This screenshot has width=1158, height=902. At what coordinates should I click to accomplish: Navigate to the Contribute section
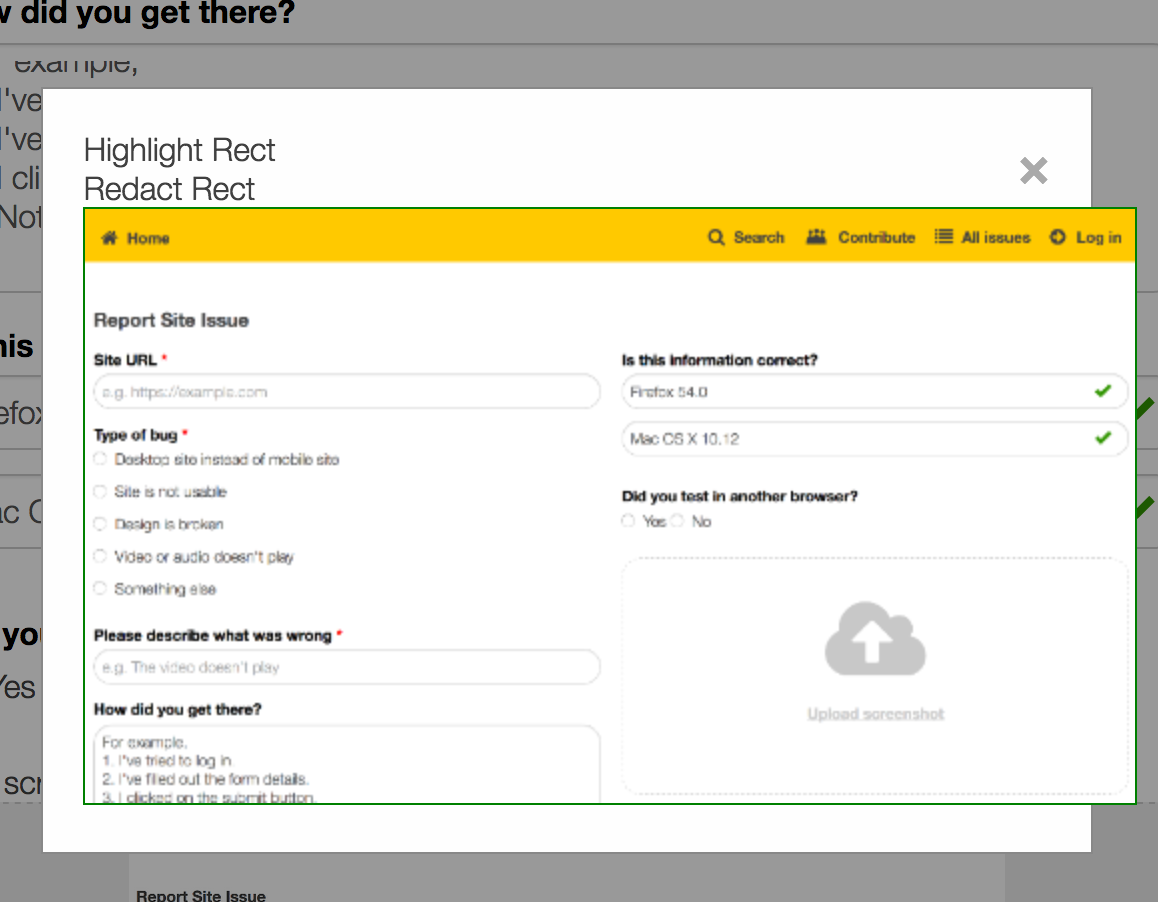point(876,237)
